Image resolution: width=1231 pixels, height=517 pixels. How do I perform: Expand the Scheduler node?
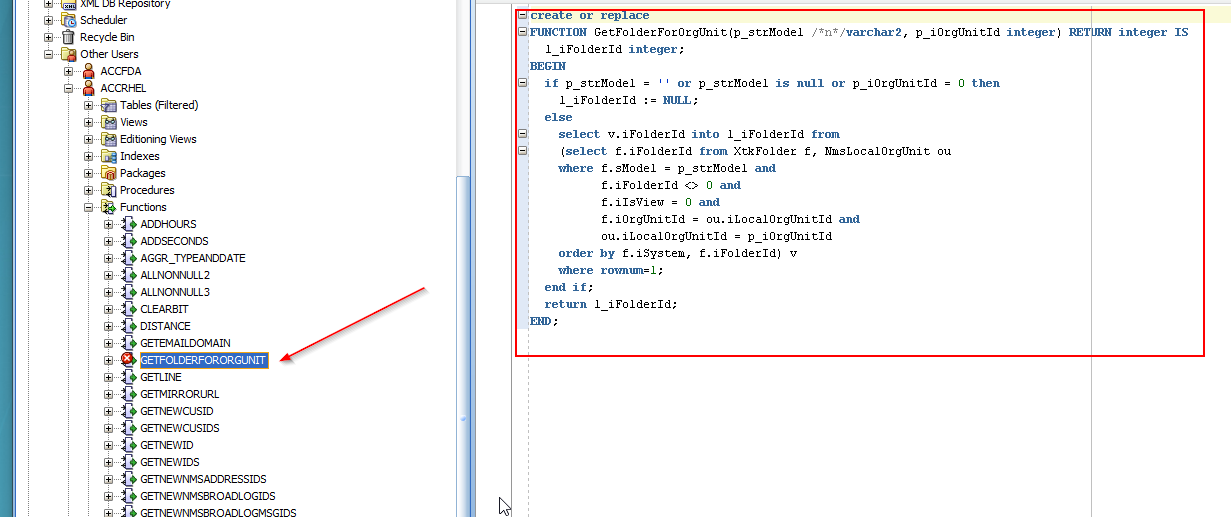[x=49, y=20]
